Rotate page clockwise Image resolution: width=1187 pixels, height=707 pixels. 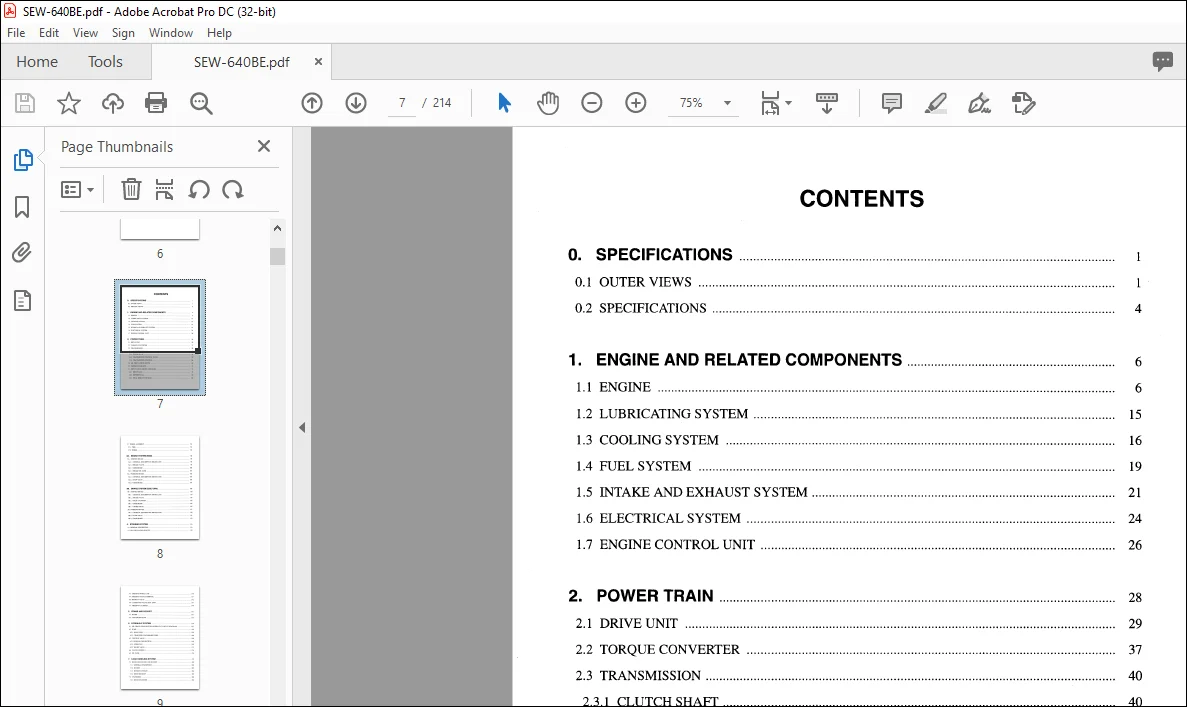pos(232,189)
